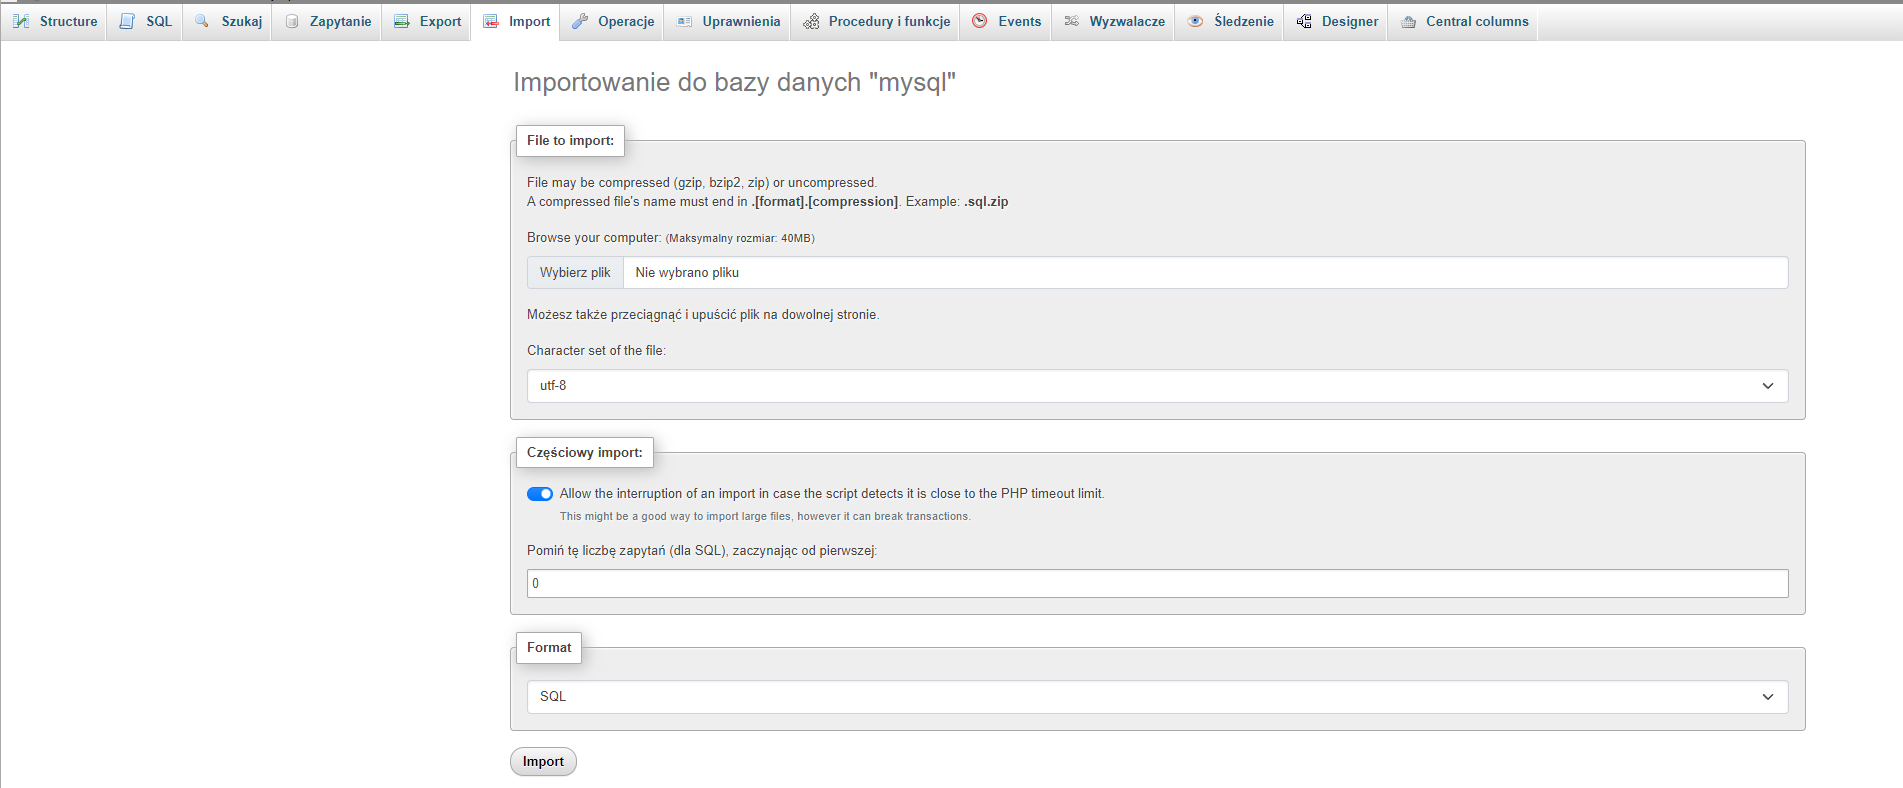Click the Designer tab icon
This screenshot has height=788, width=1903.
click(x=1304, y=21)
